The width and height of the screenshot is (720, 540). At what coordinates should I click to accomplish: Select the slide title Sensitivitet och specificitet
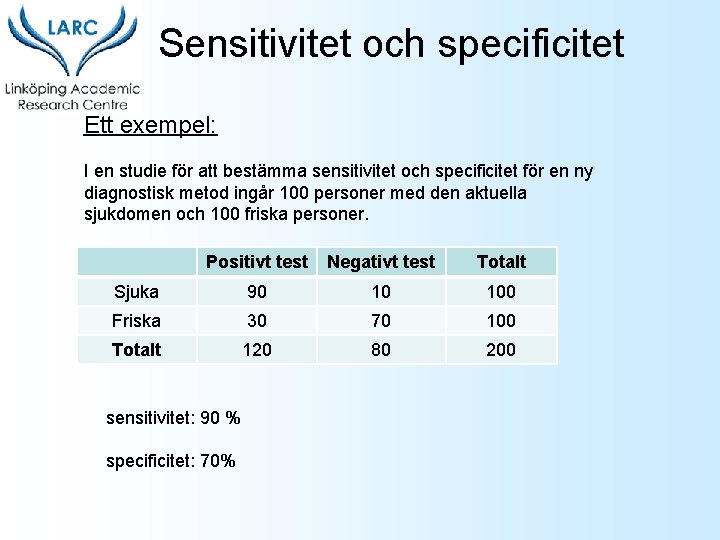click(391, 44)
